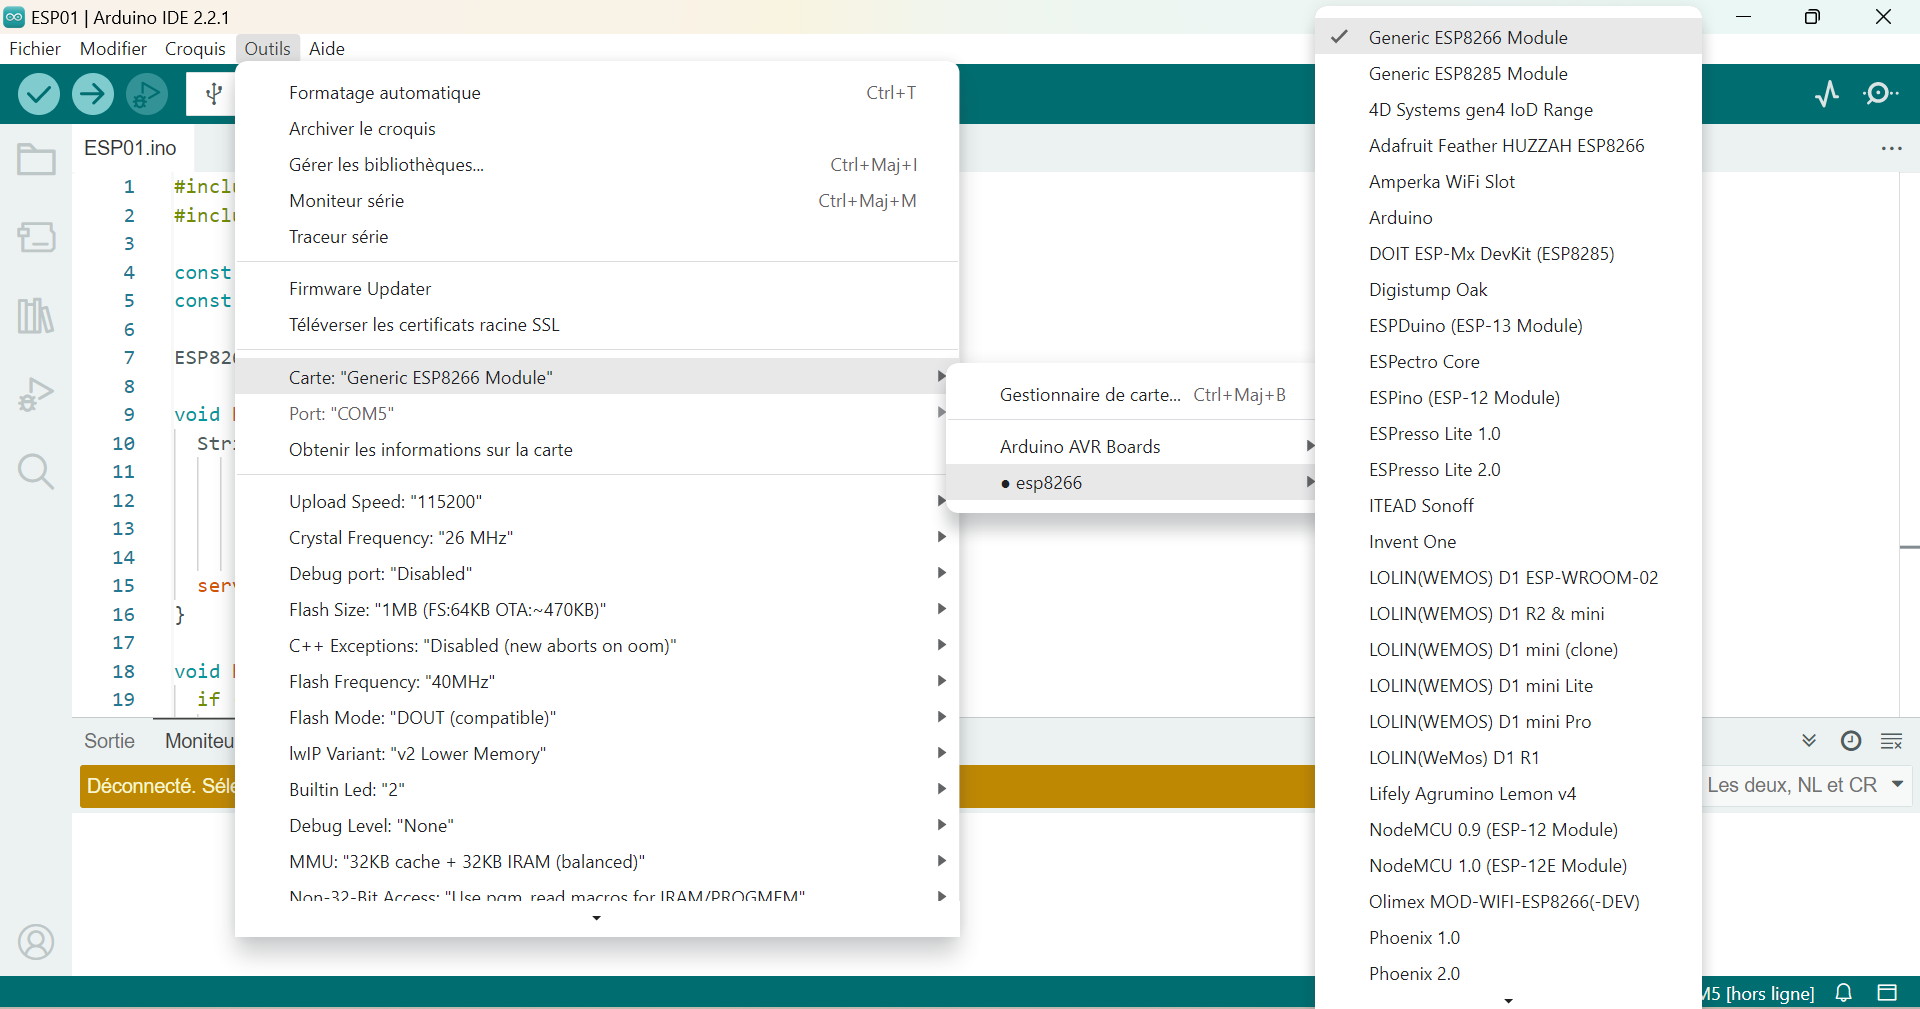Image resolution: width=1920 pixels, height=1009 pixels.
Task: Switch to the ESP01.ino tab
Action: point(131,148)
